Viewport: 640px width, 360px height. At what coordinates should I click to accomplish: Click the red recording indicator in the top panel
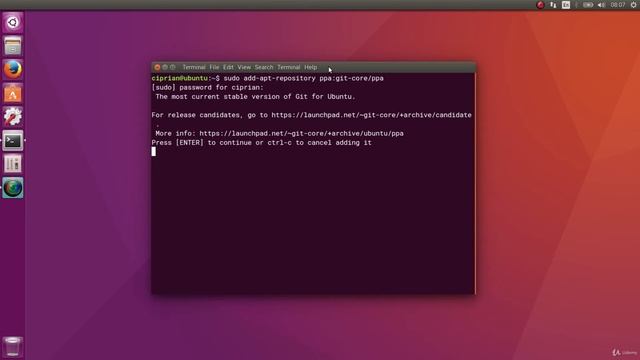point(540,5)
